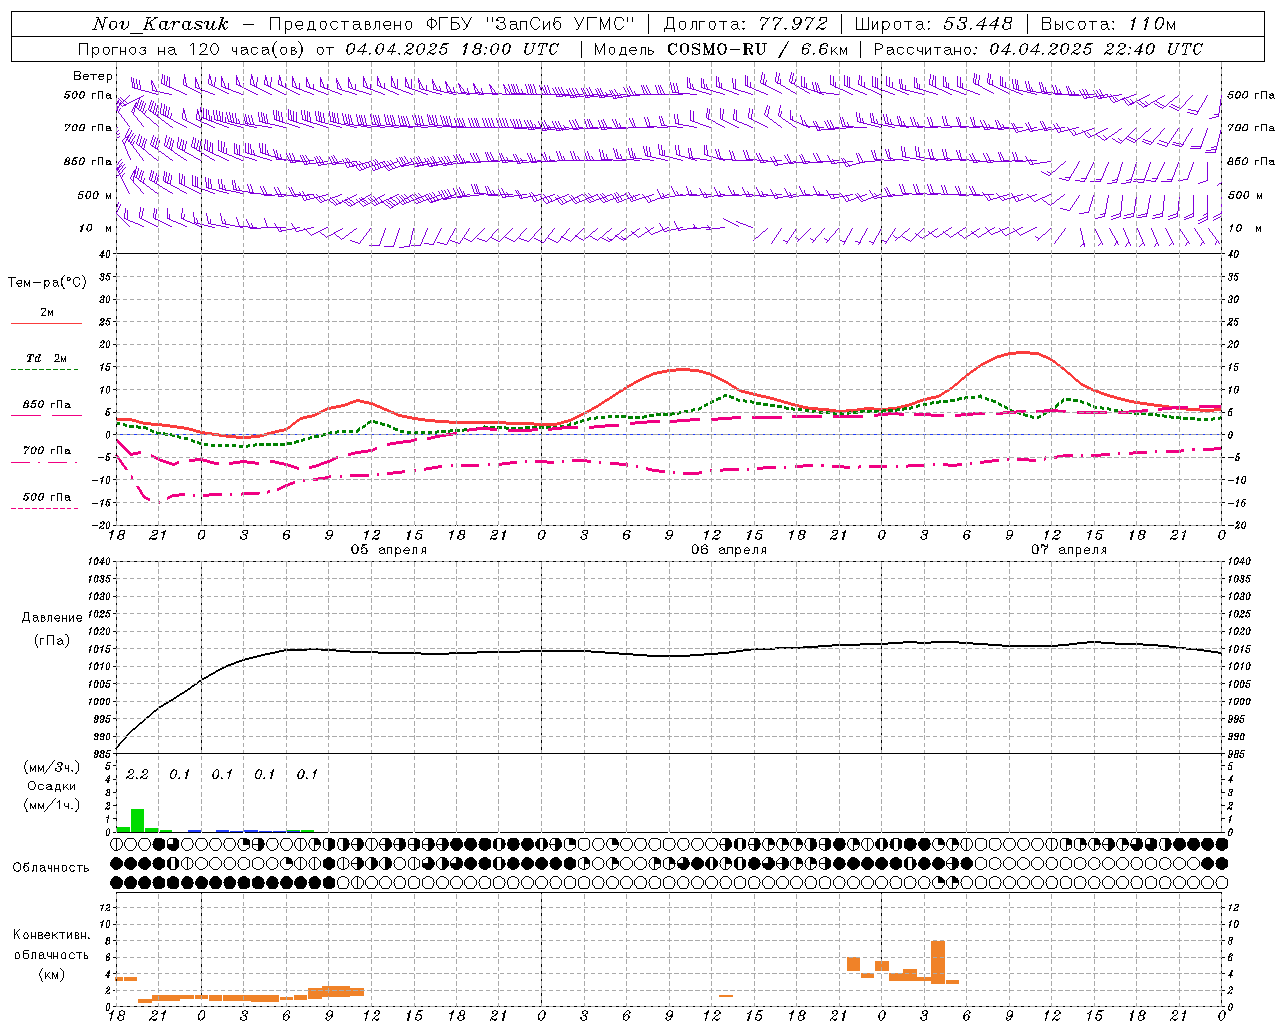Click the 500 м wind level label on the left
This screenshot has width=1280, height=1024.
(x=95, y=195)
